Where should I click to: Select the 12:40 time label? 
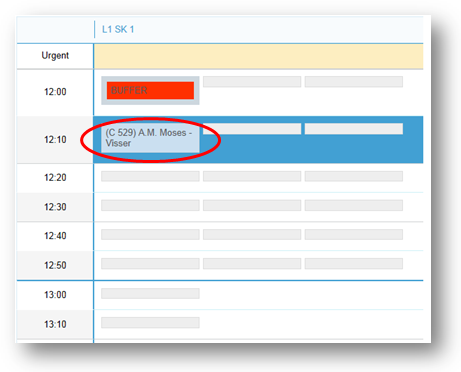pos(55,236)
